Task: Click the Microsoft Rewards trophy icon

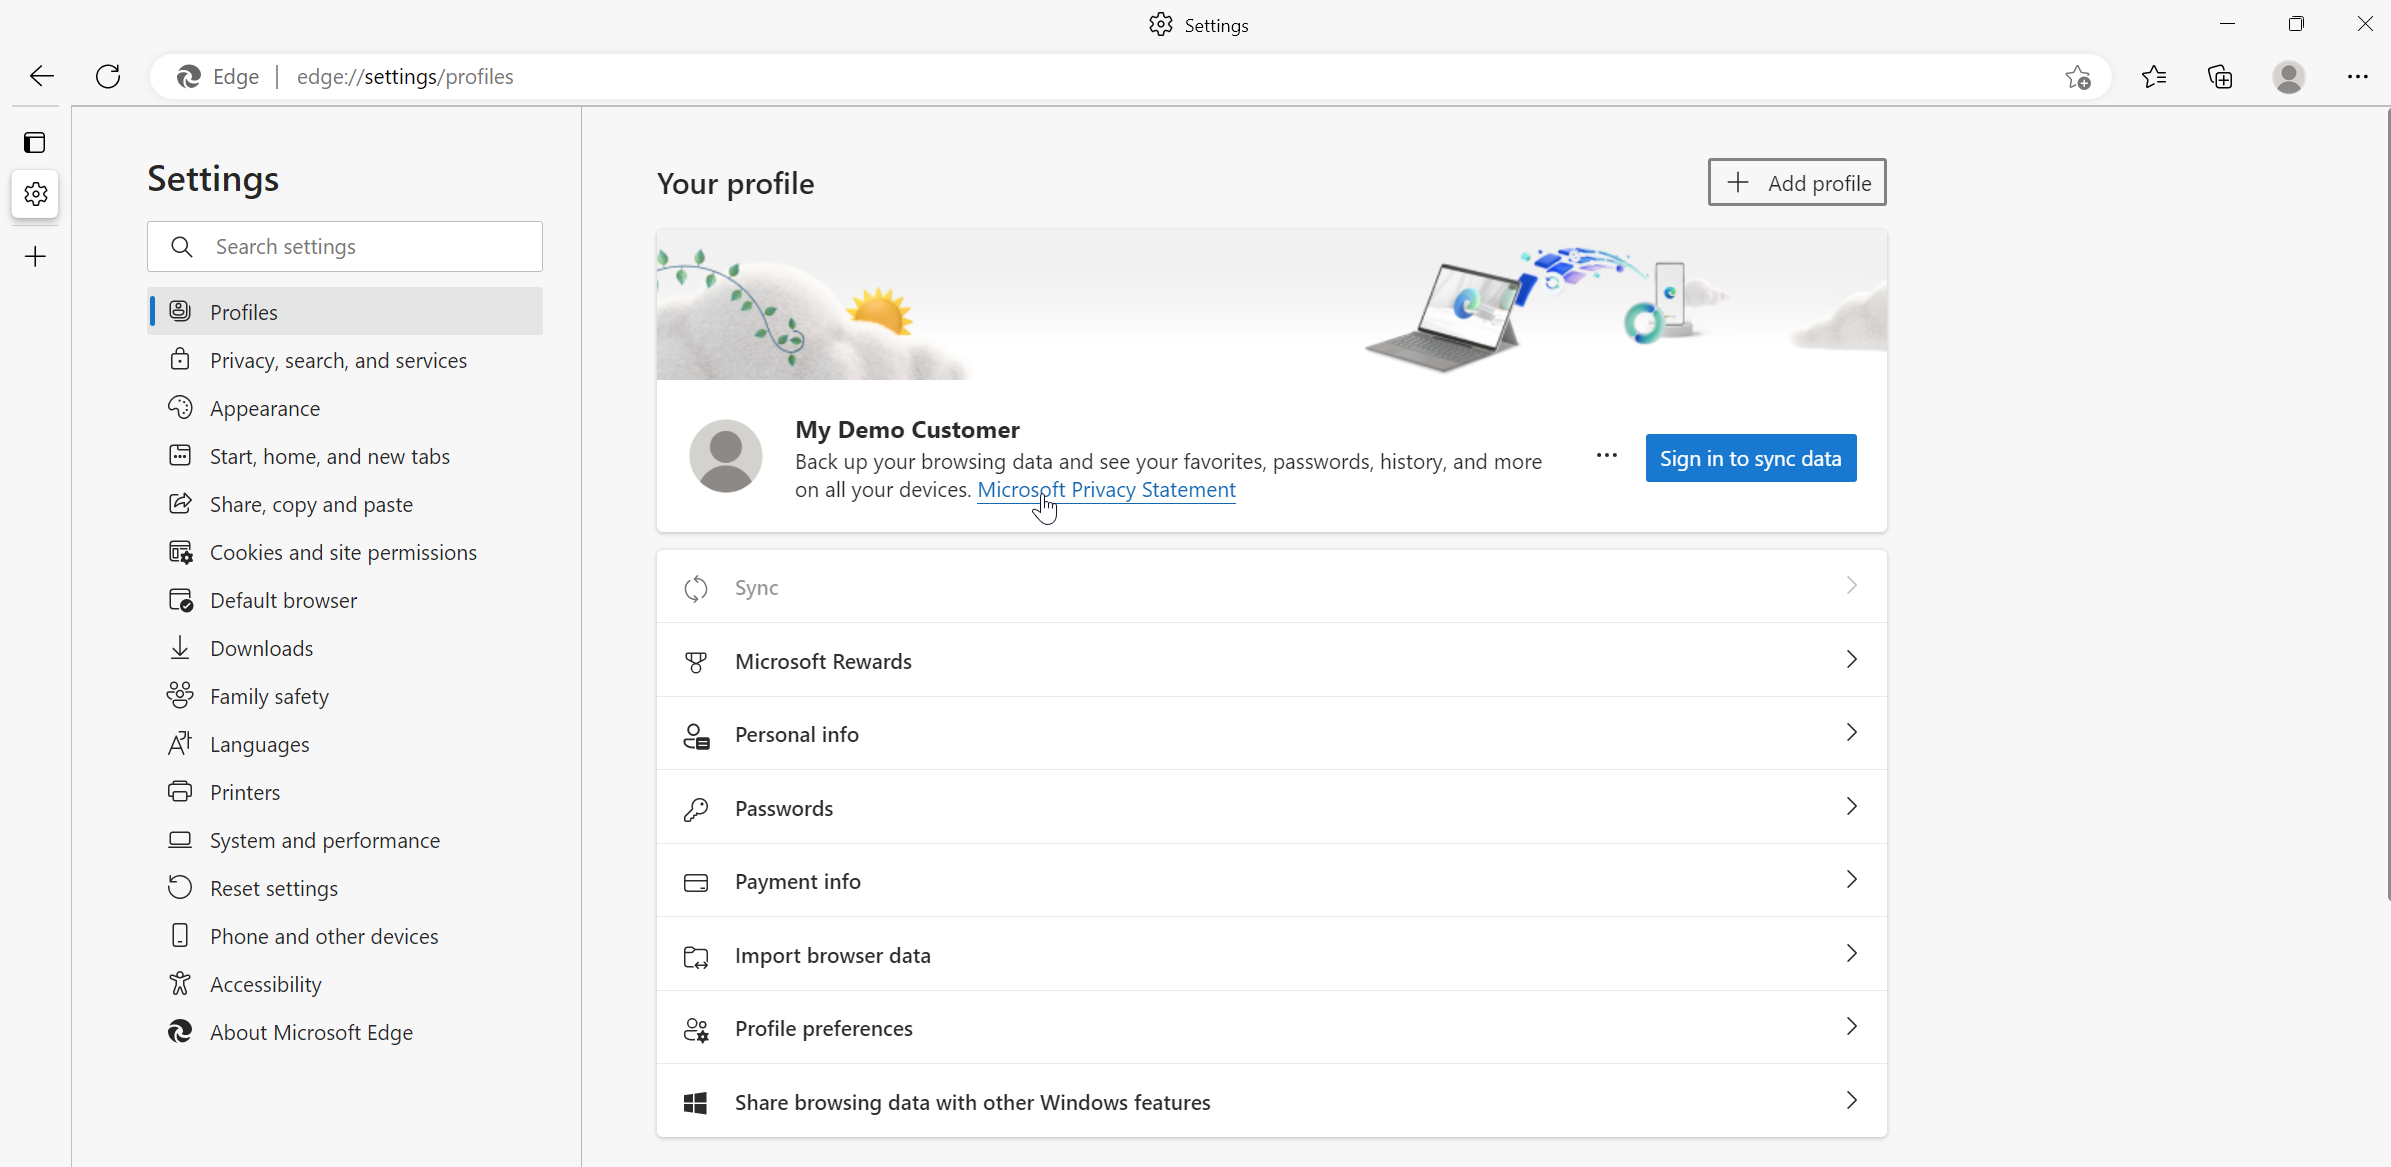Action: pyautogui.click(x=696, y=662)
